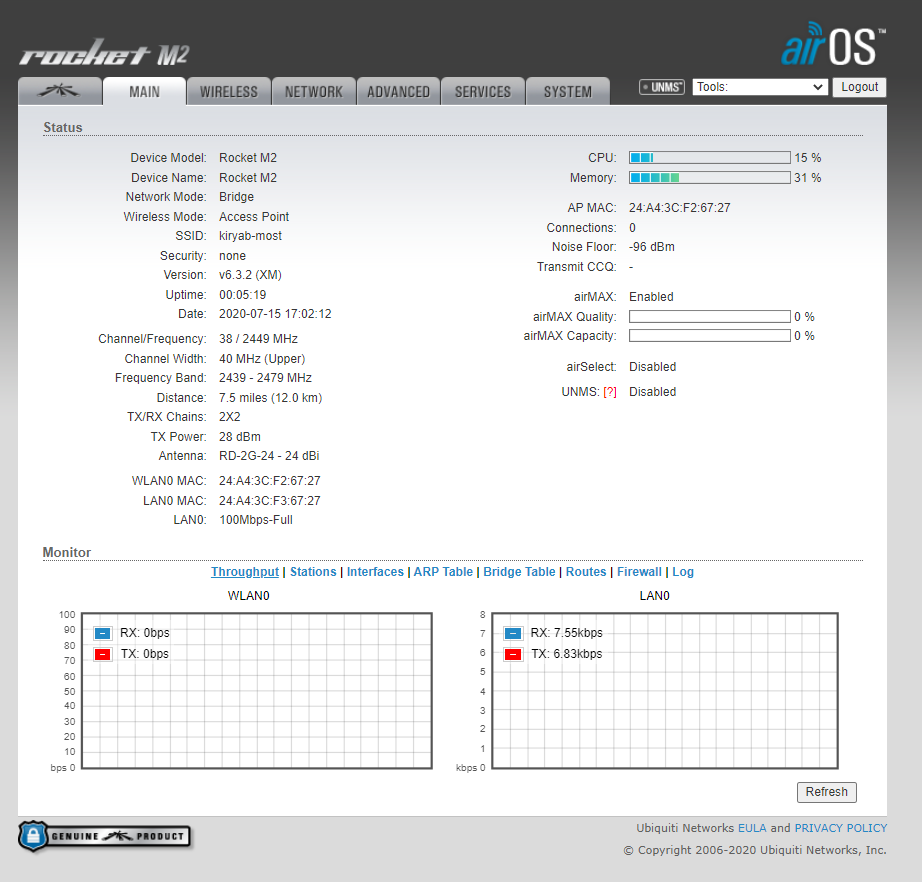
Task: Click airMAX Enabled status text
Action: click(x=652, y=297)
